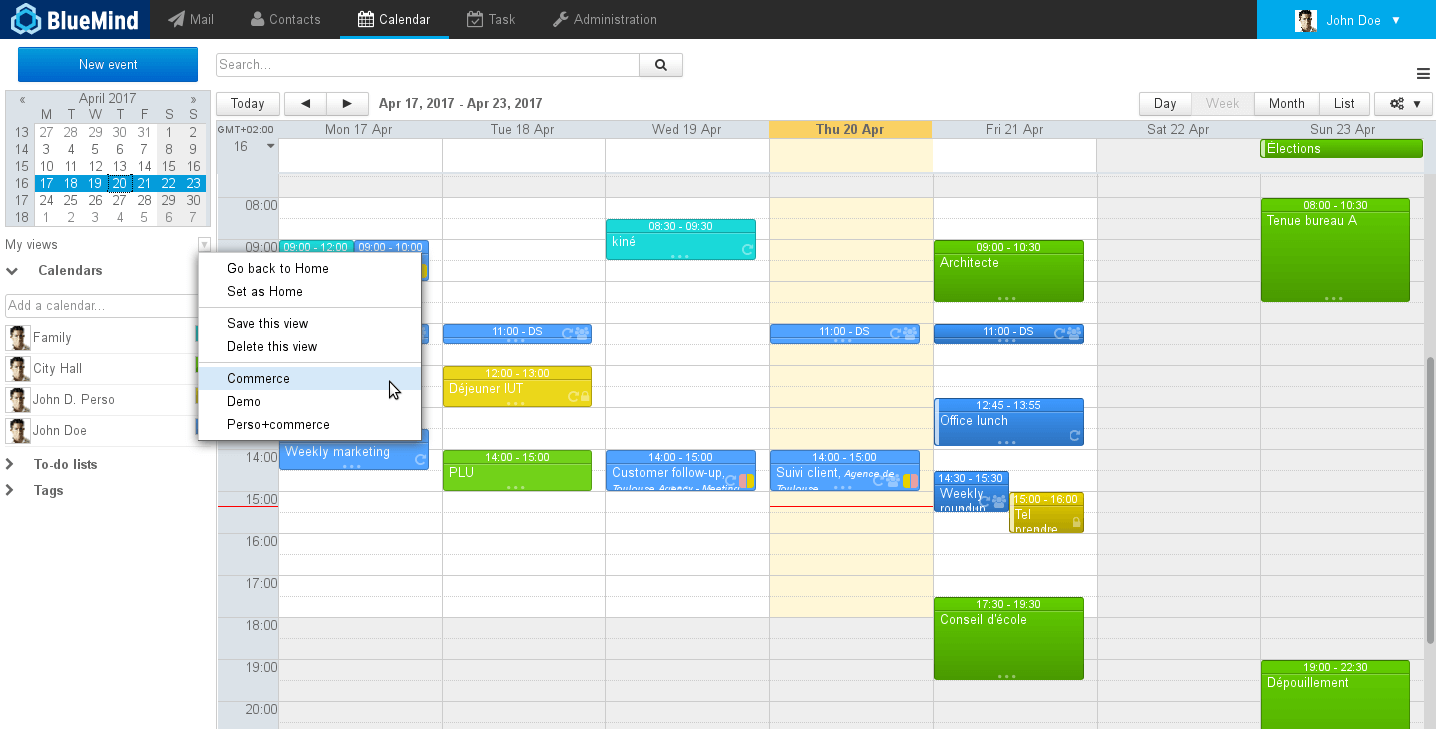
Task: Open the hamburger menu icon
Action: 1423,73
